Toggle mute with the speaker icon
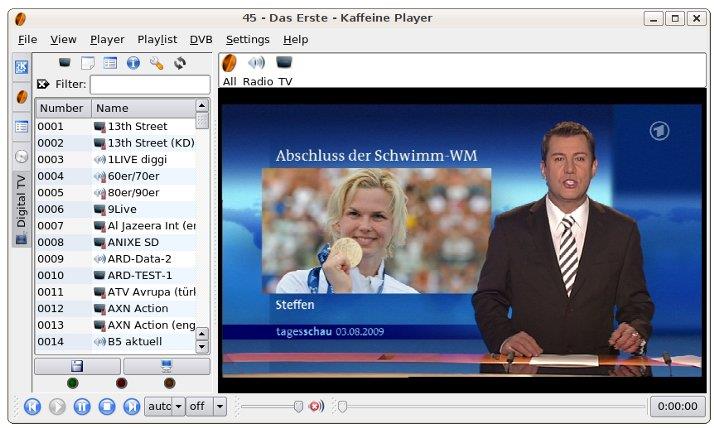 coord(316,406)
